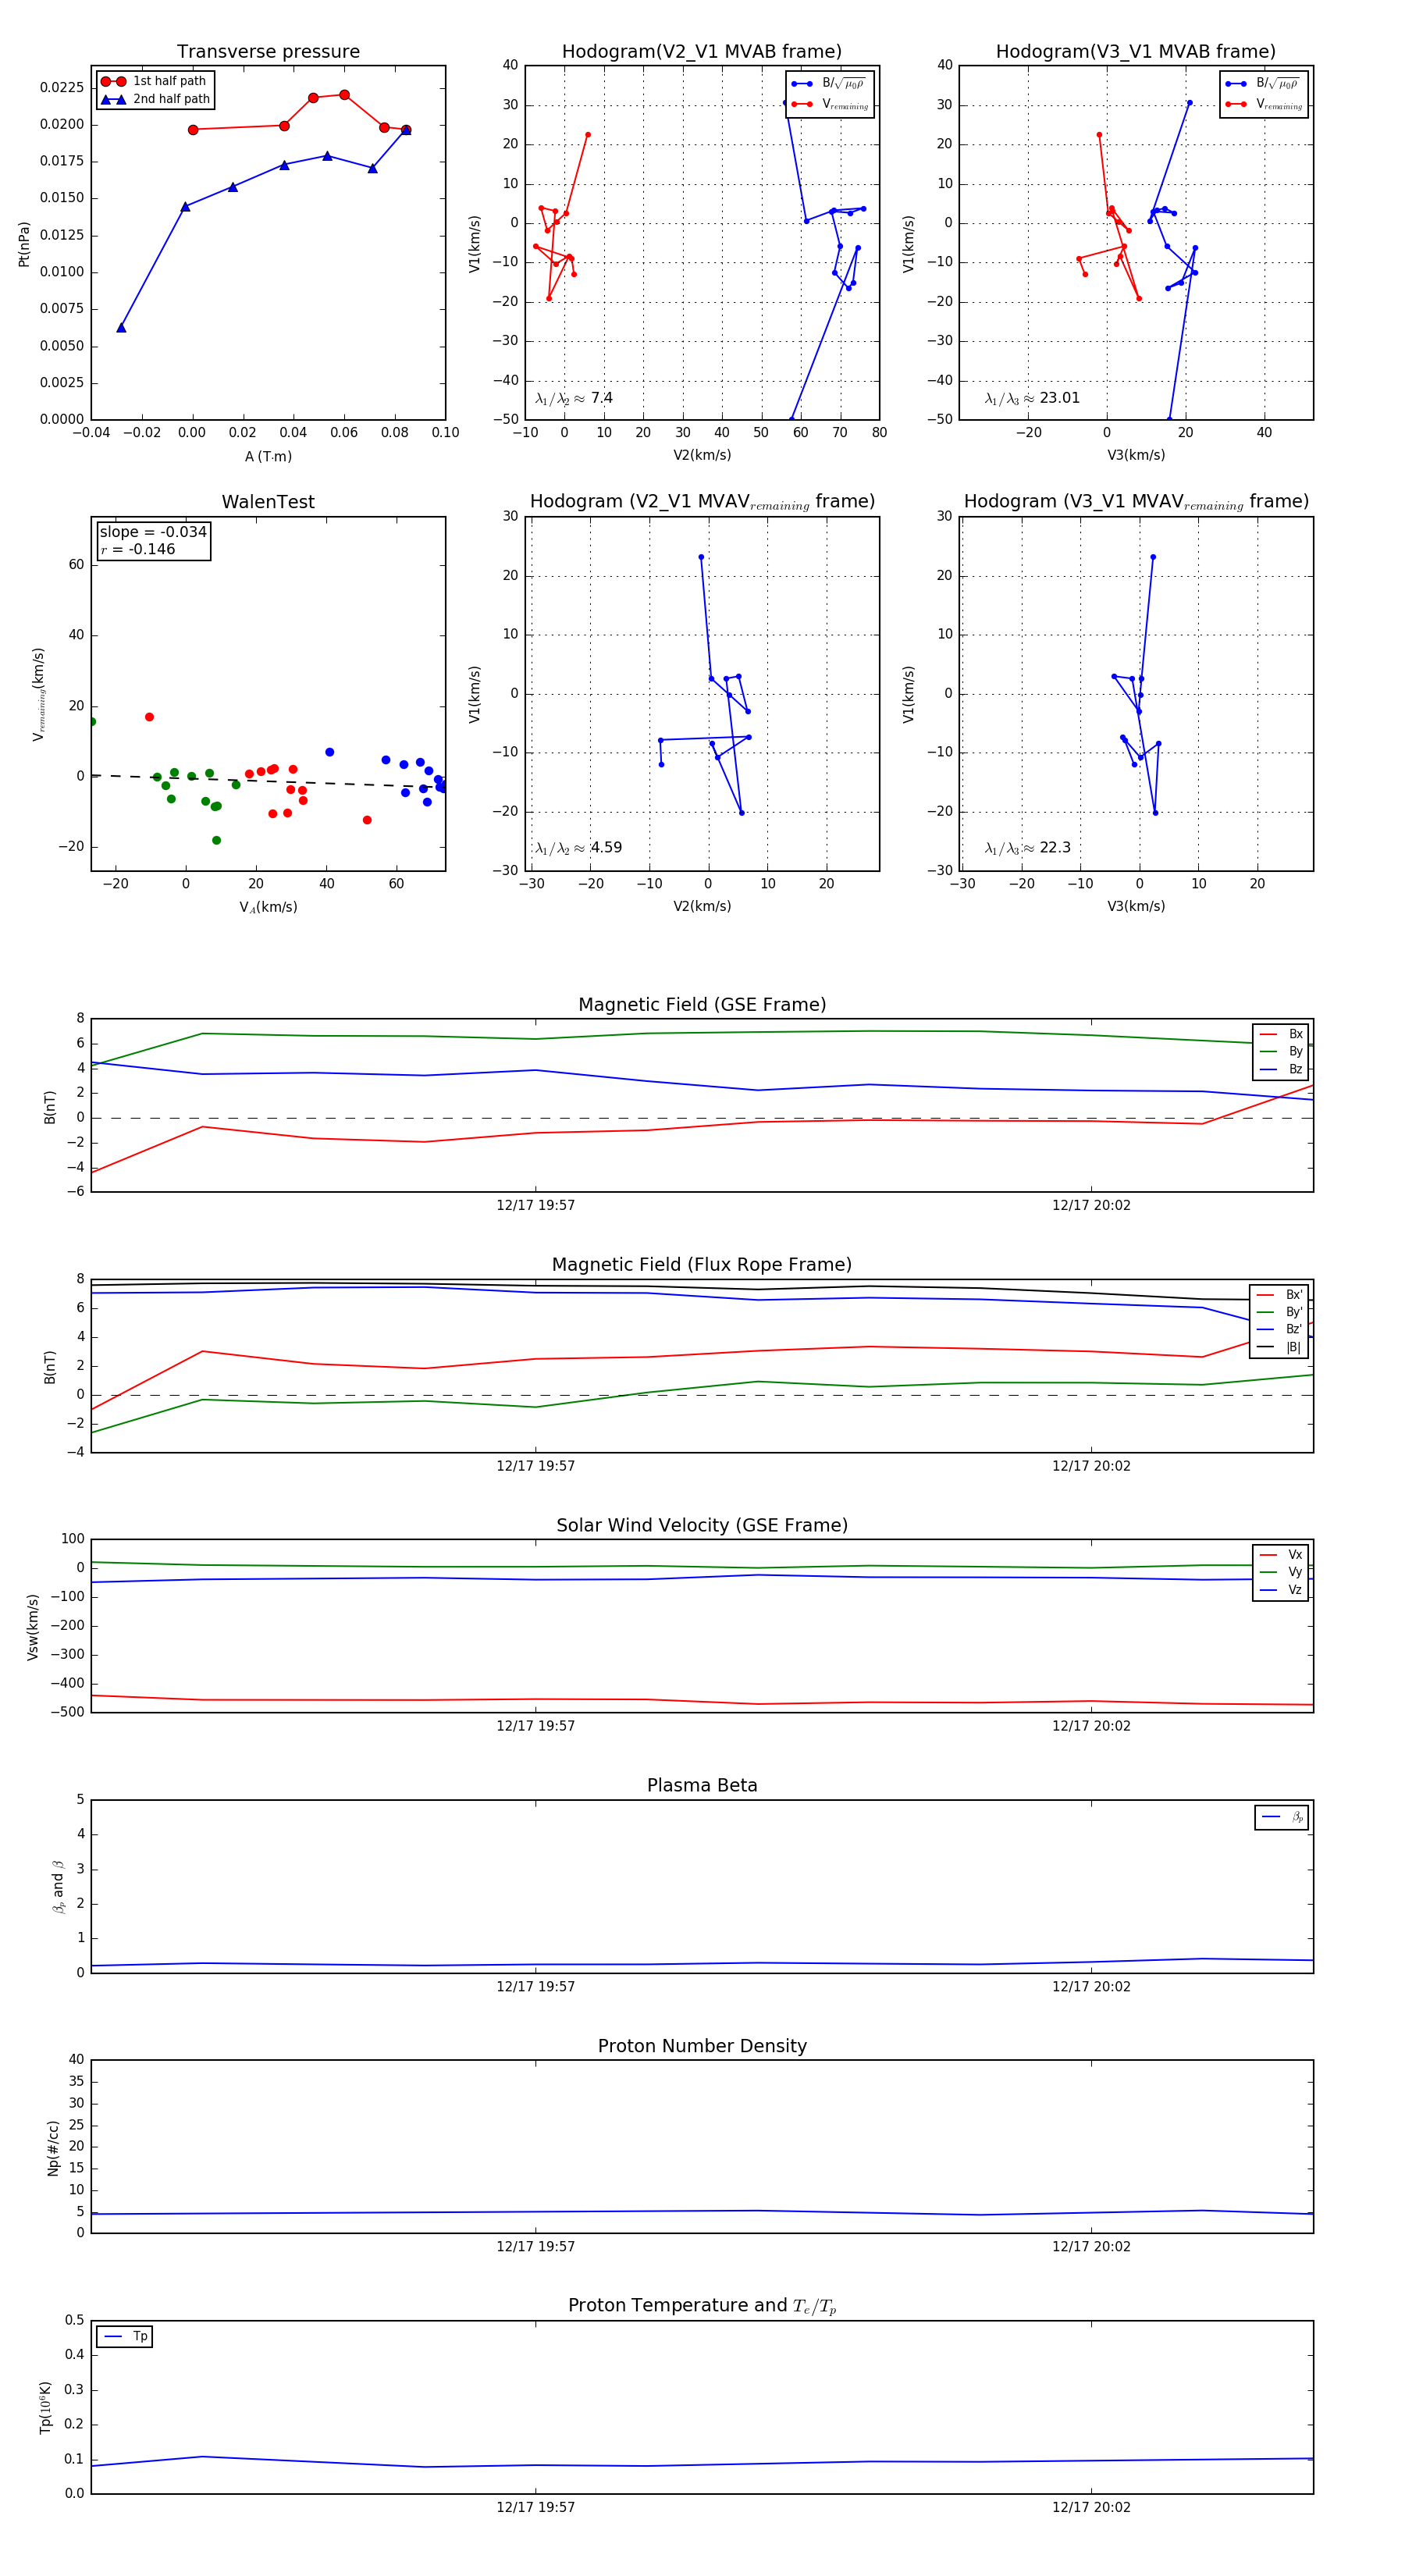Click the leftmost red circle in Transverse pressure

point(193,129)
